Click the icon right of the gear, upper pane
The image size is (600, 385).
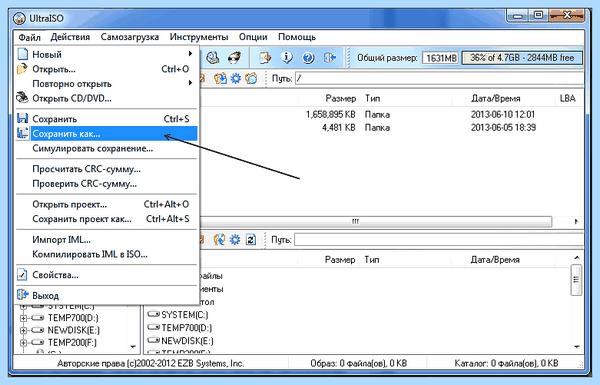click(x=251, y=78)
